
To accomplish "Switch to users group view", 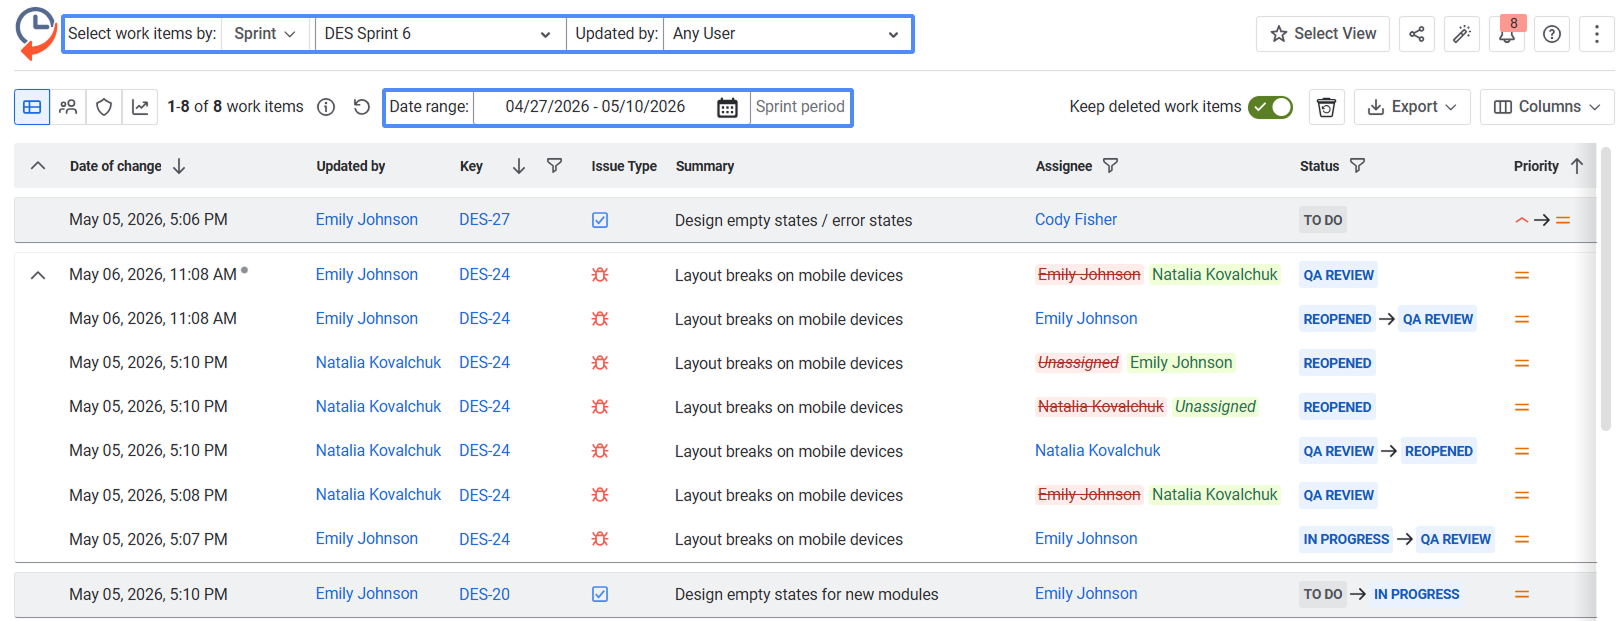I will (68, 107).
